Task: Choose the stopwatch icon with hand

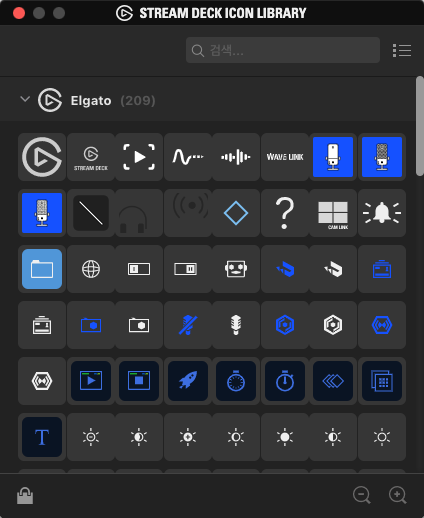Action: pos(285,381)
